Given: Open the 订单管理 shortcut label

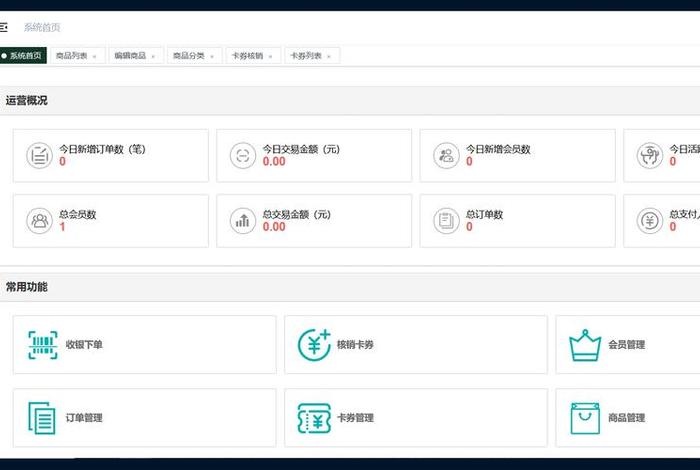Looking at the screenshot, I should point(84,418).
